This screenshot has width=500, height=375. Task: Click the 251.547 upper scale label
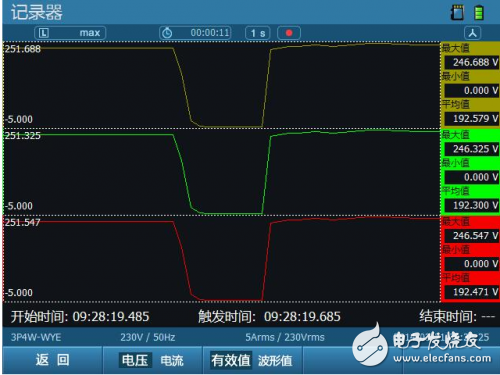pyautogui.click(x=22, y=222)
